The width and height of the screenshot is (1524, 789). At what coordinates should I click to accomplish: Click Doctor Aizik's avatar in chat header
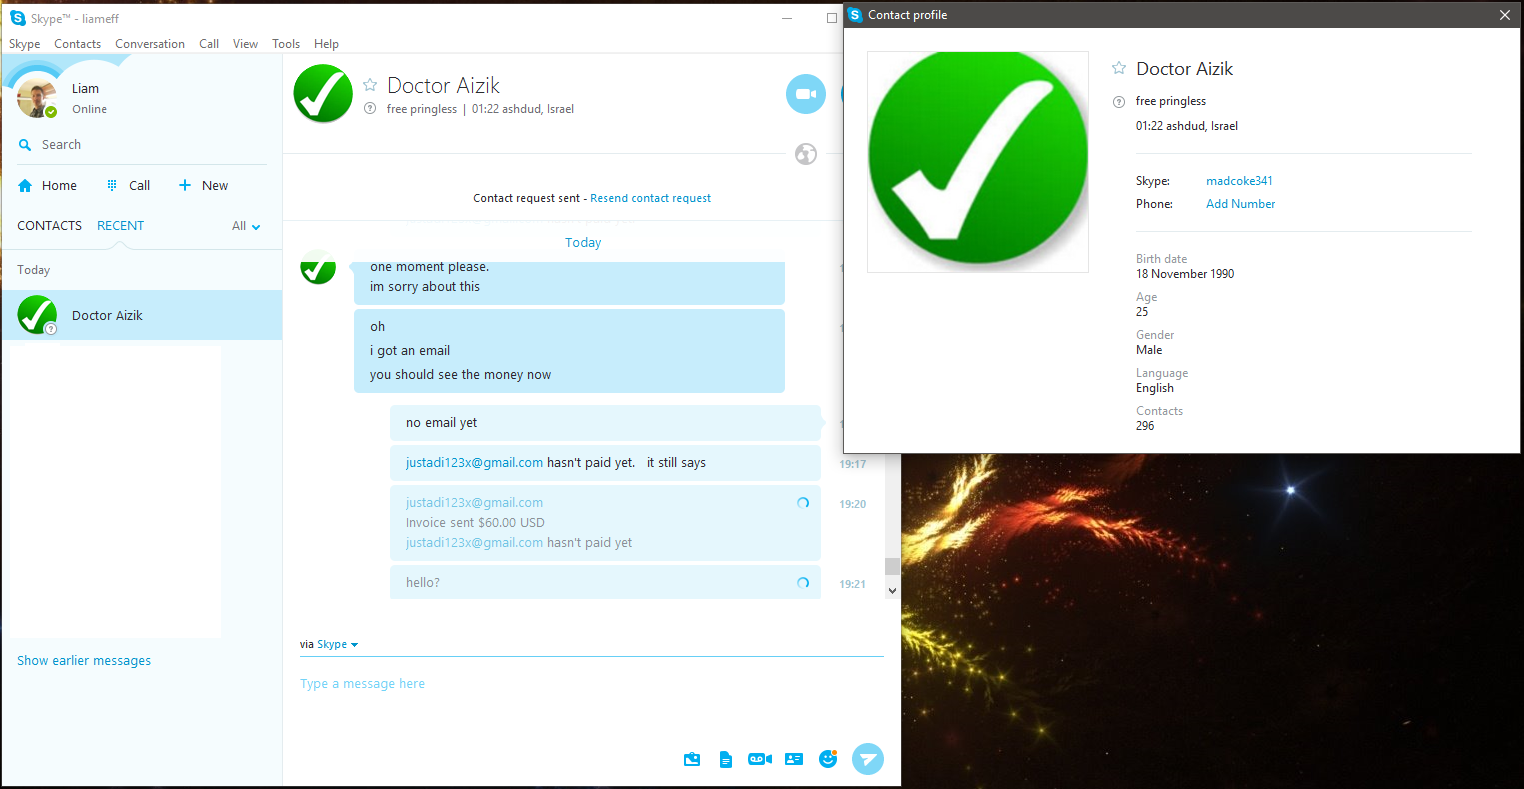tap(323, 94)
